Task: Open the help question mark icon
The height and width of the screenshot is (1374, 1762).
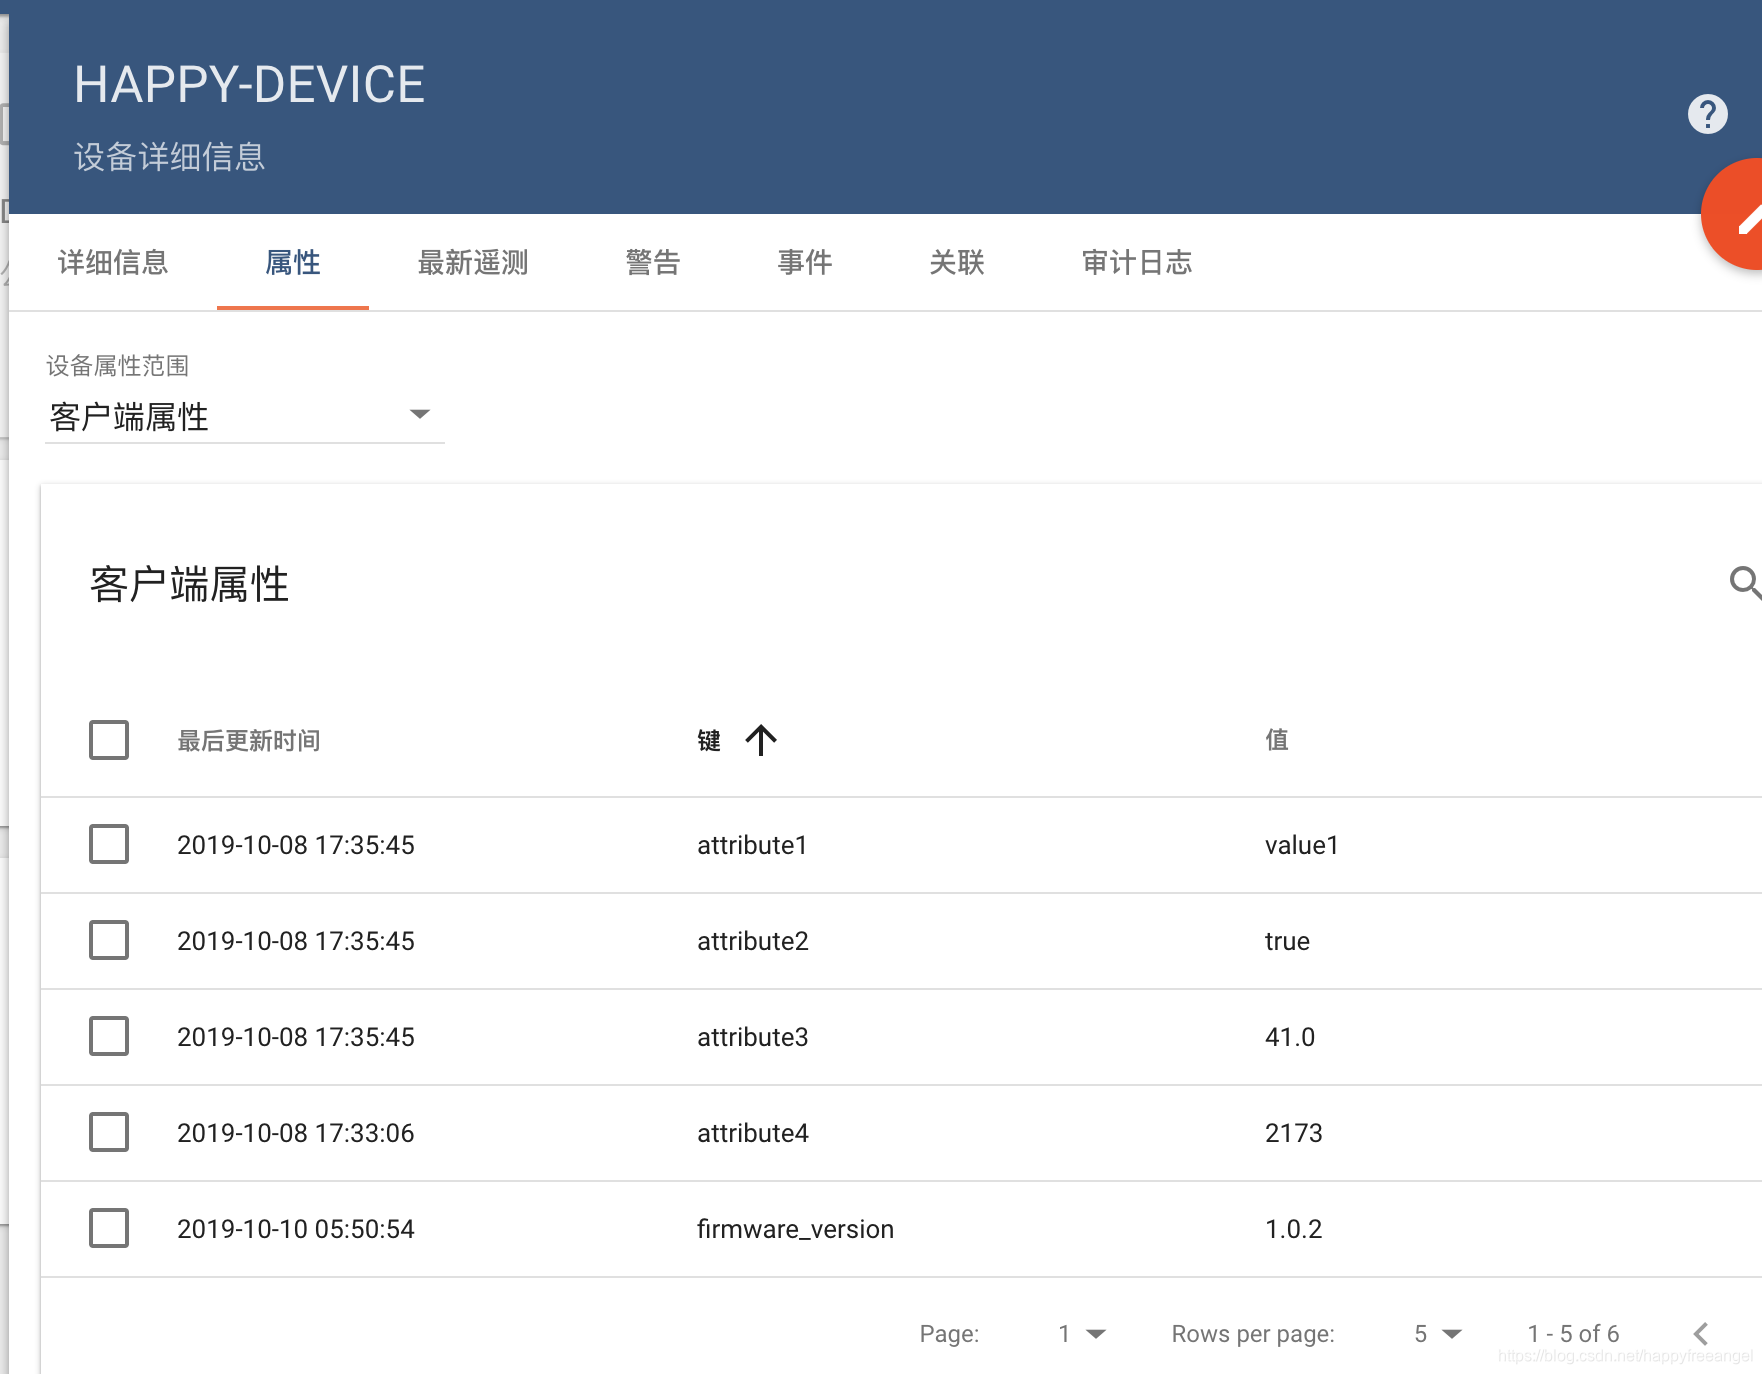Action: pos(1707,114)
